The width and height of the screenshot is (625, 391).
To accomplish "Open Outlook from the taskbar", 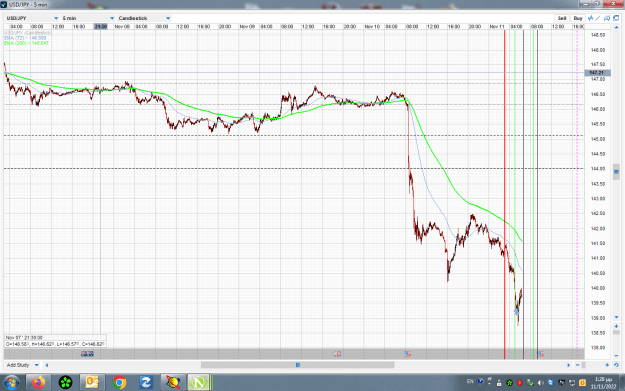I will click(92, 383).
